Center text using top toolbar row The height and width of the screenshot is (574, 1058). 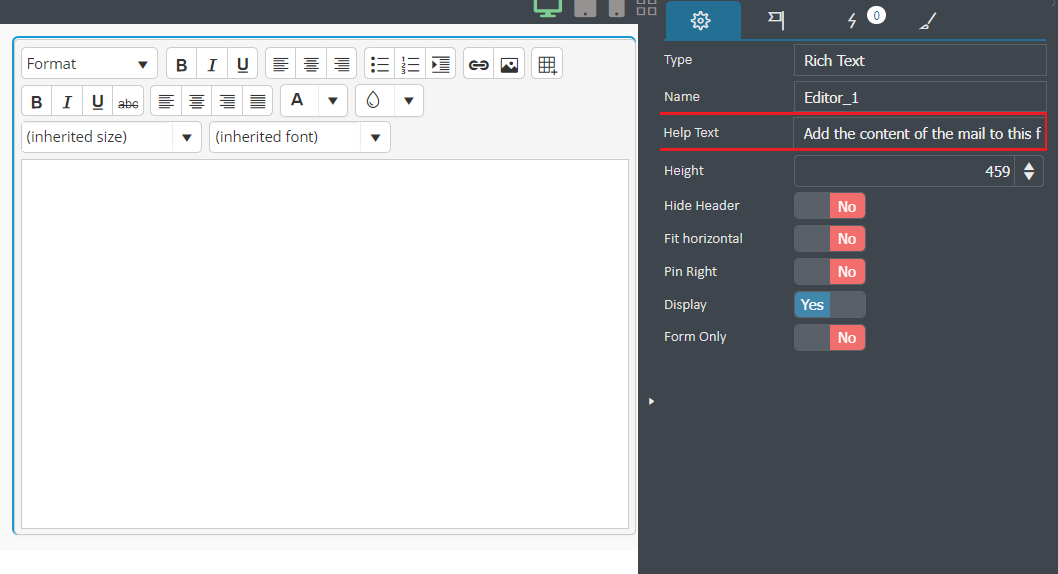click(x=311, y=64)
